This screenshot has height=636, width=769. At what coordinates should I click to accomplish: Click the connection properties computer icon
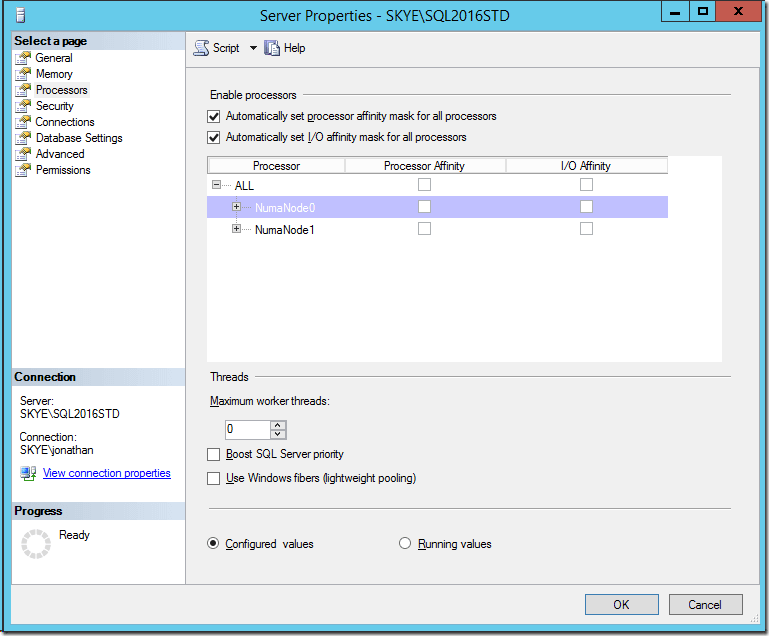[28, 473]
